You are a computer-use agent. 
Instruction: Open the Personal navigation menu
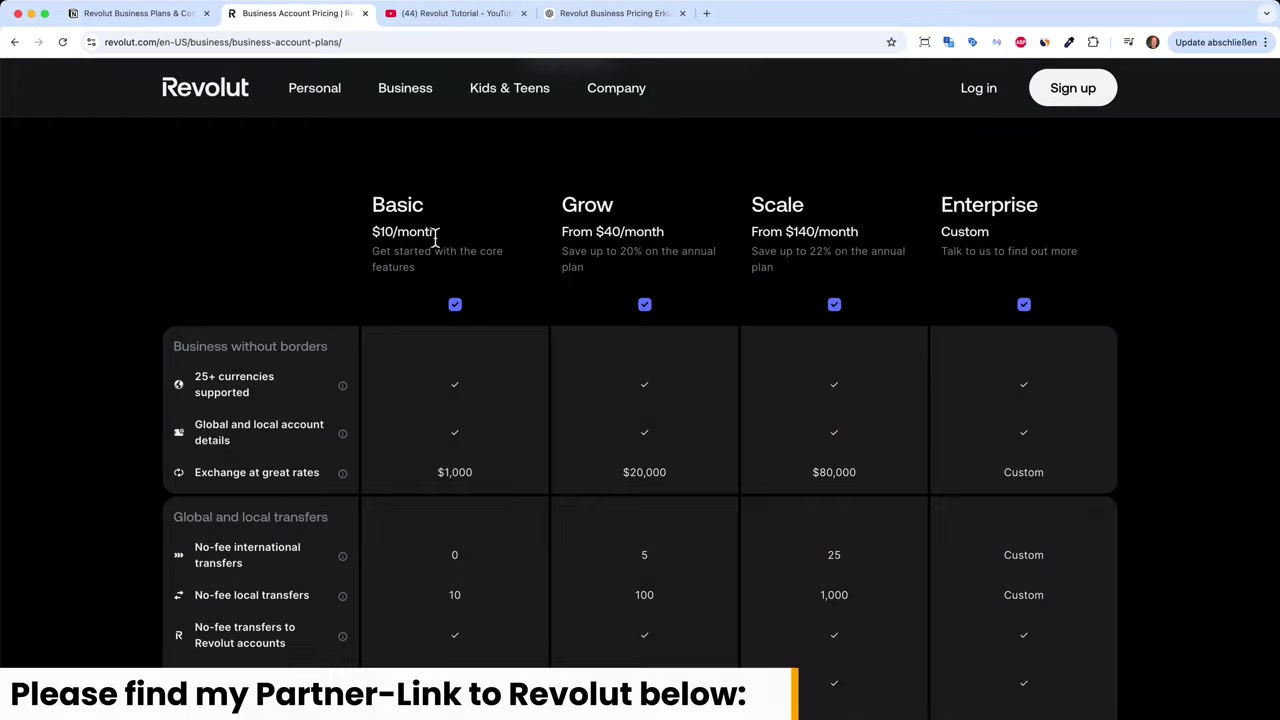[x=314, y=88]
